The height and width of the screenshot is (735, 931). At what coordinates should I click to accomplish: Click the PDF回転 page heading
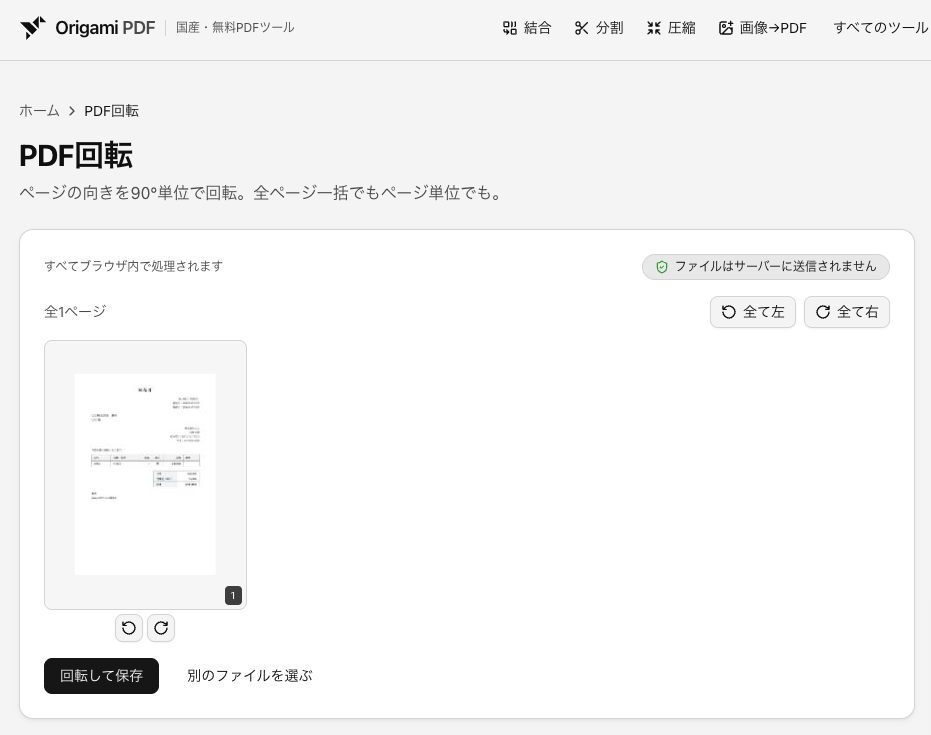pos(76,156)
